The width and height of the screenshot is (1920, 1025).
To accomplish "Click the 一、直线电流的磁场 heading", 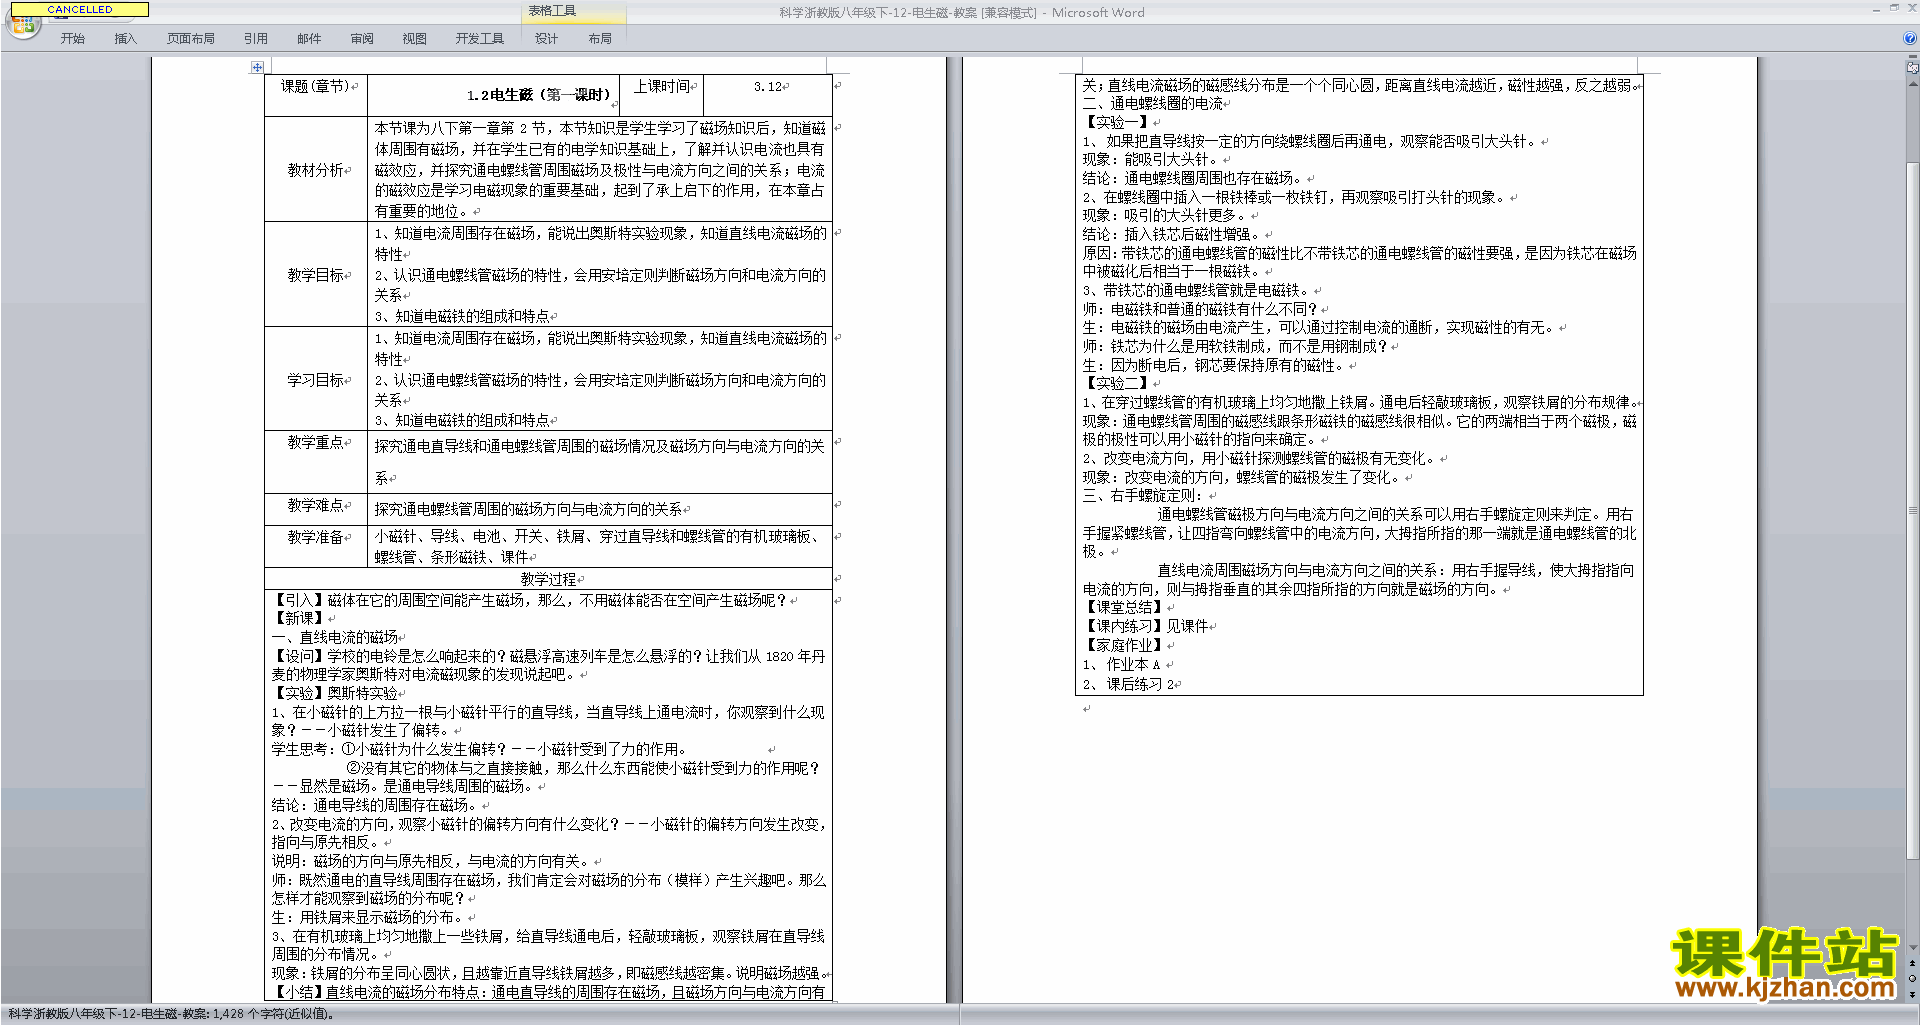I will (336, 637).
